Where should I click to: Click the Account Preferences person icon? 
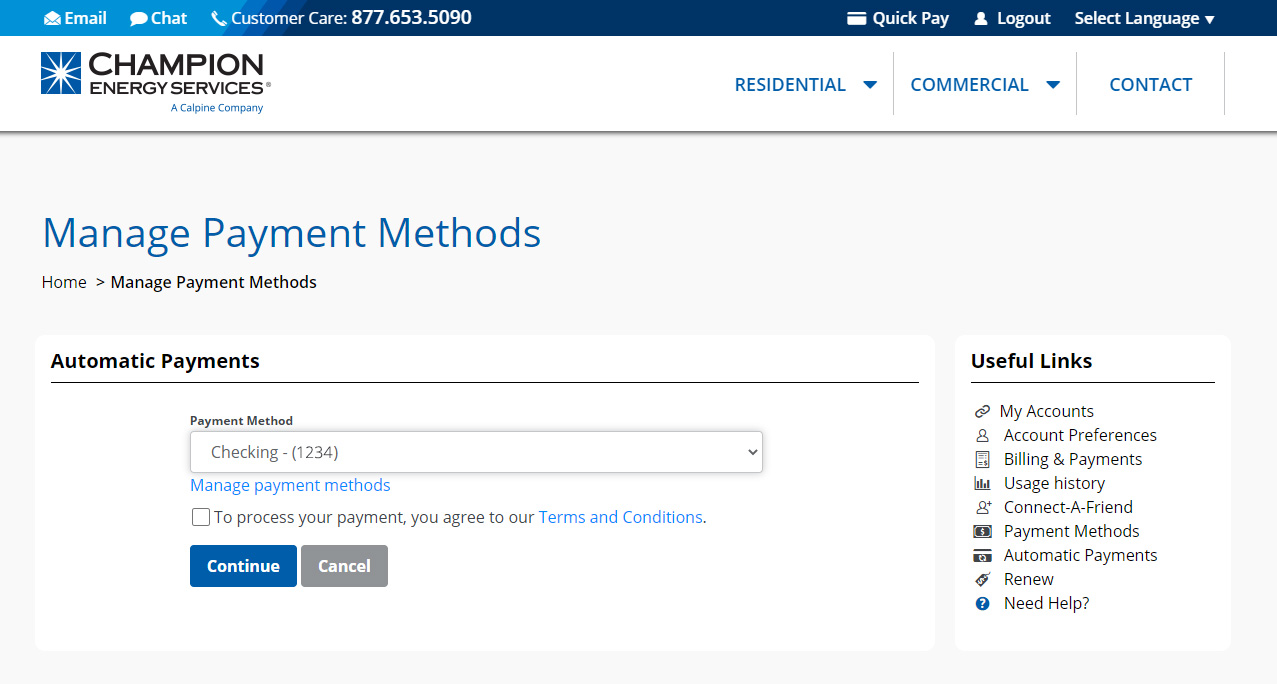(x=982, y=436)
